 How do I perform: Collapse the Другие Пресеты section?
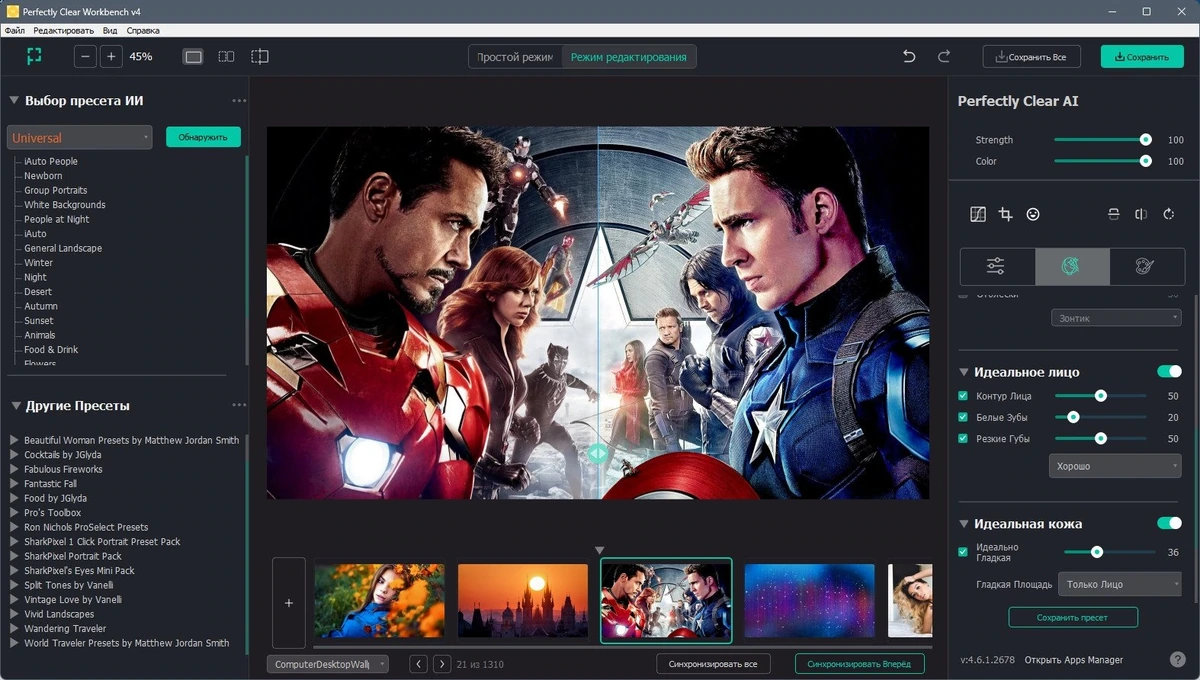[x=14, y=405]
